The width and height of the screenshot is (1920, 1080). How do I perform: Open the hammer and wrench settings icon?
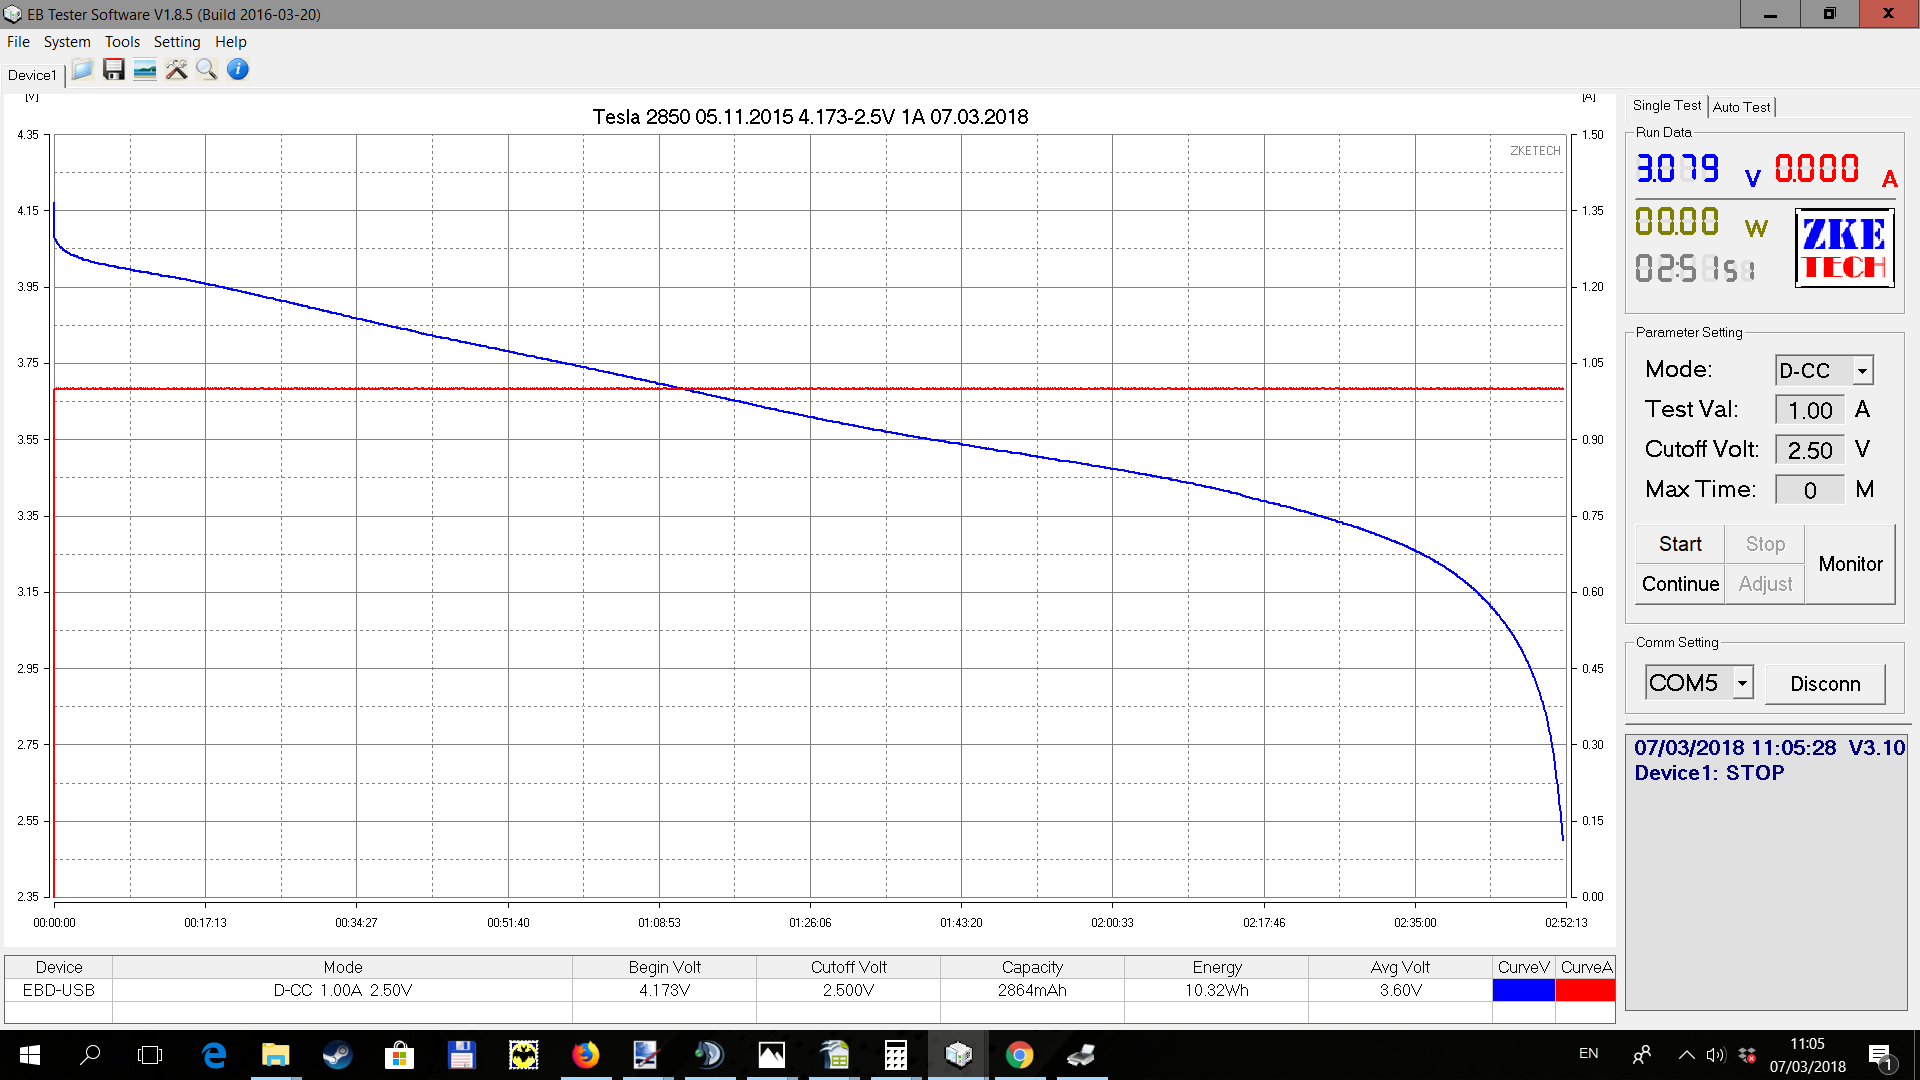pyautogui.click(x=176, y=70)
